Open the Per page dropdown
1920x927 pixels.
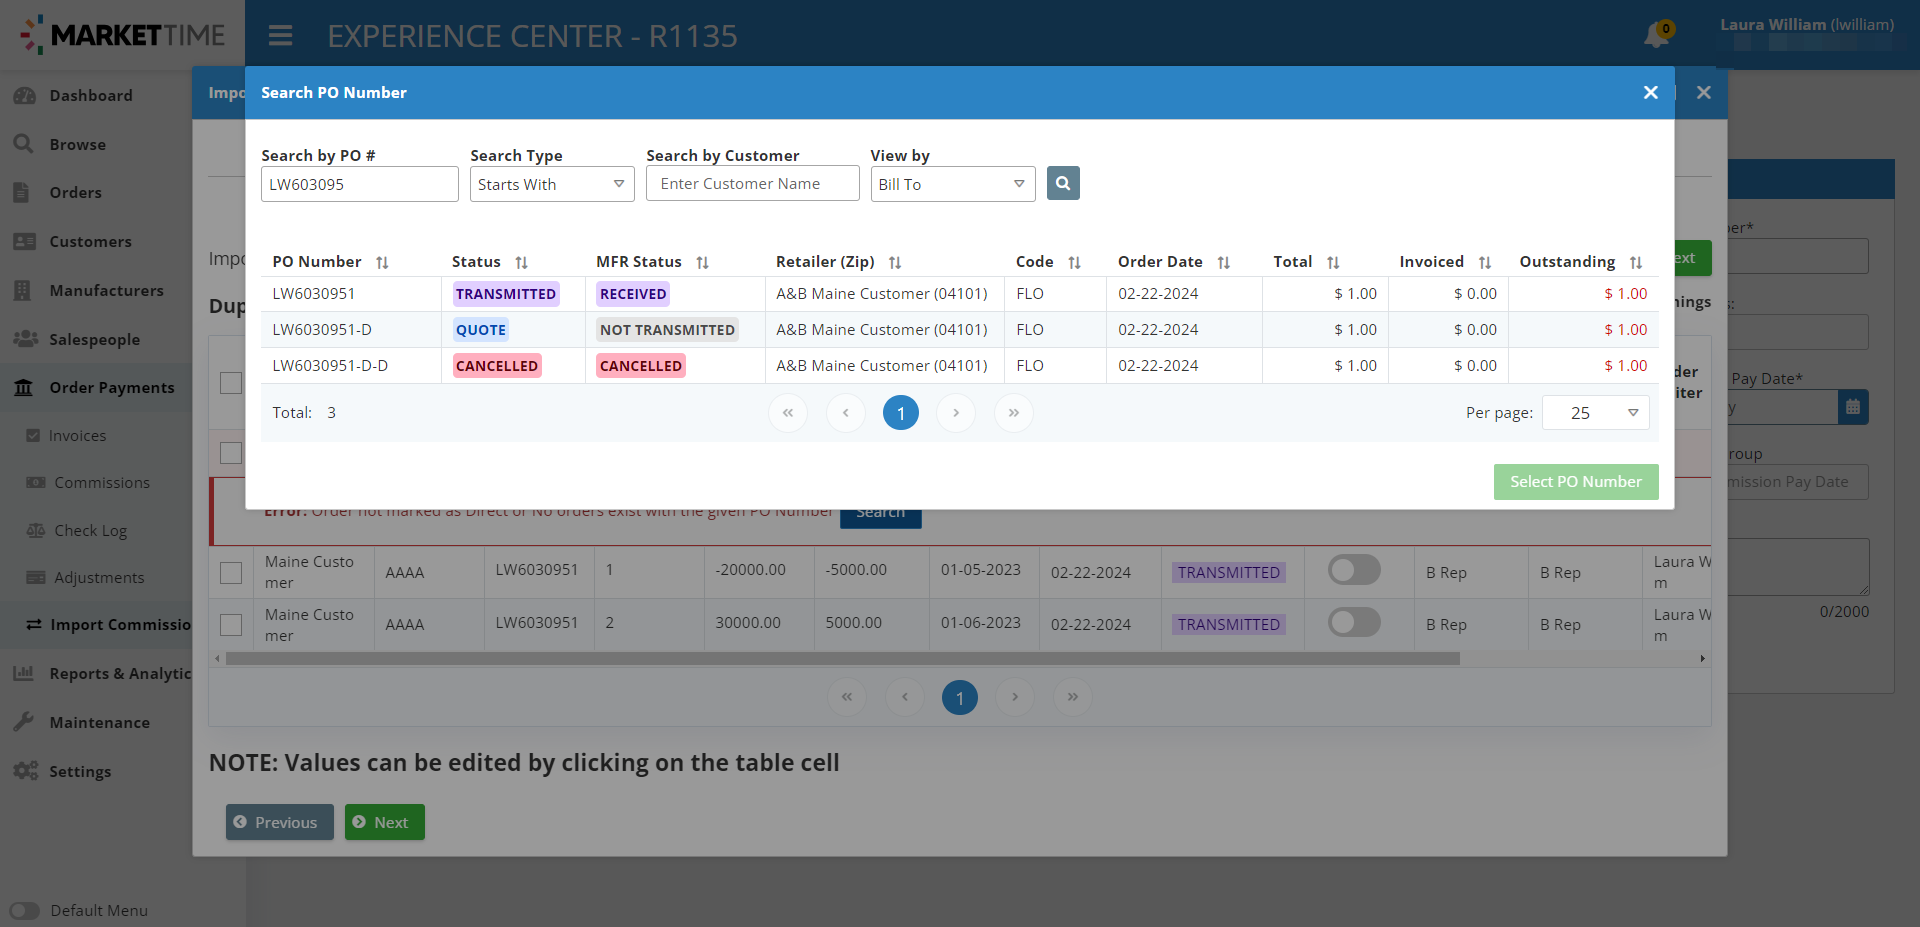pyautogui.click(x=1595, y=413)
